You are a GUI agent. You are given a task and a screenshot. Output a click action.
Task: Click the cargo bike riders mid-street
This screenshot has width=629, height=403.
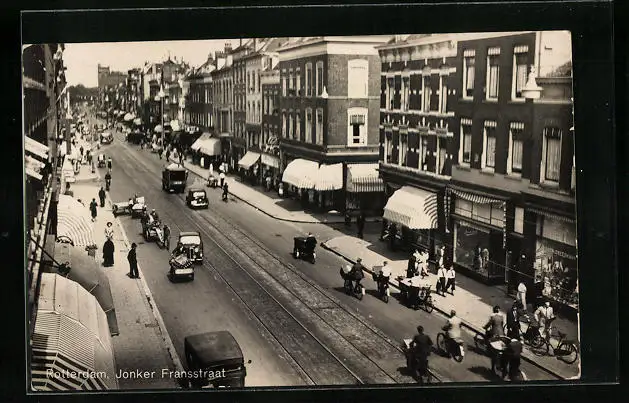click(366, 278)
